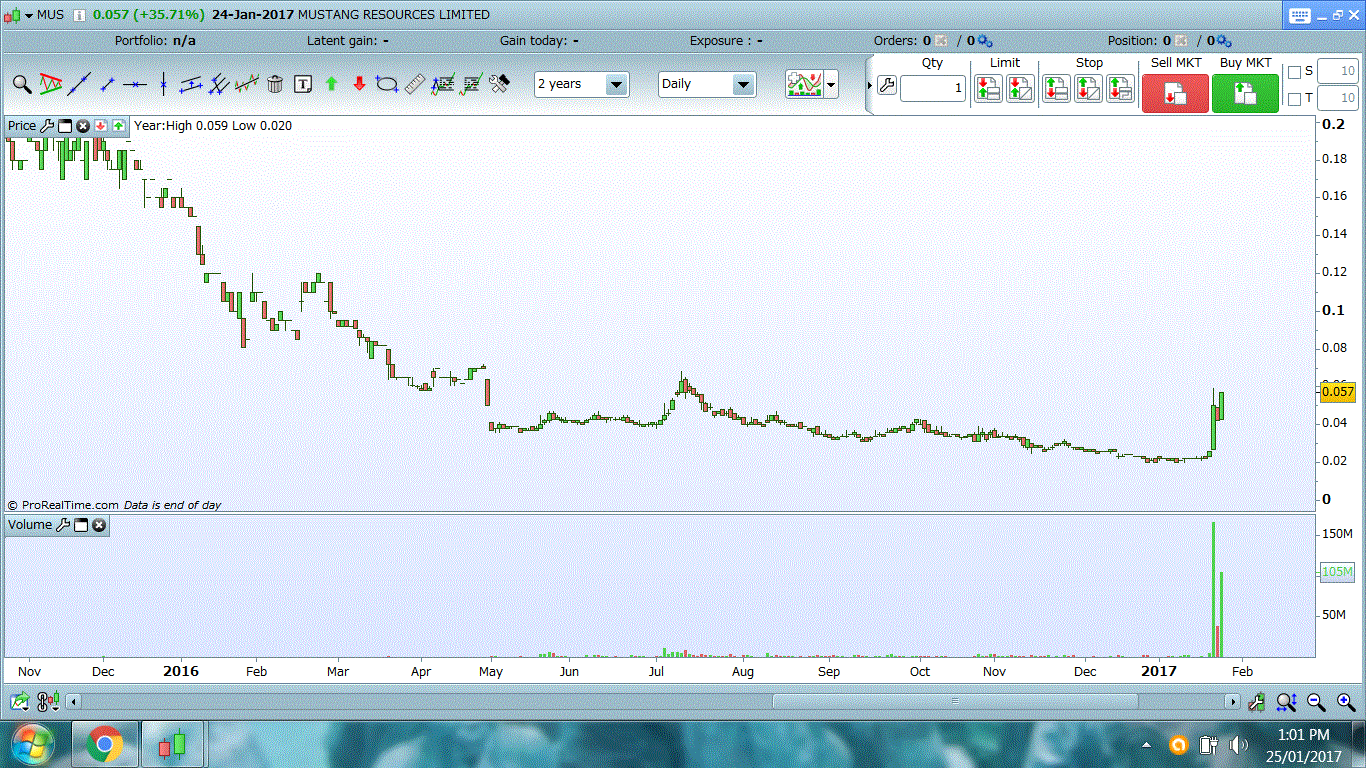
Task: Click the Qty quantity input field
Action: coord(933,88)
